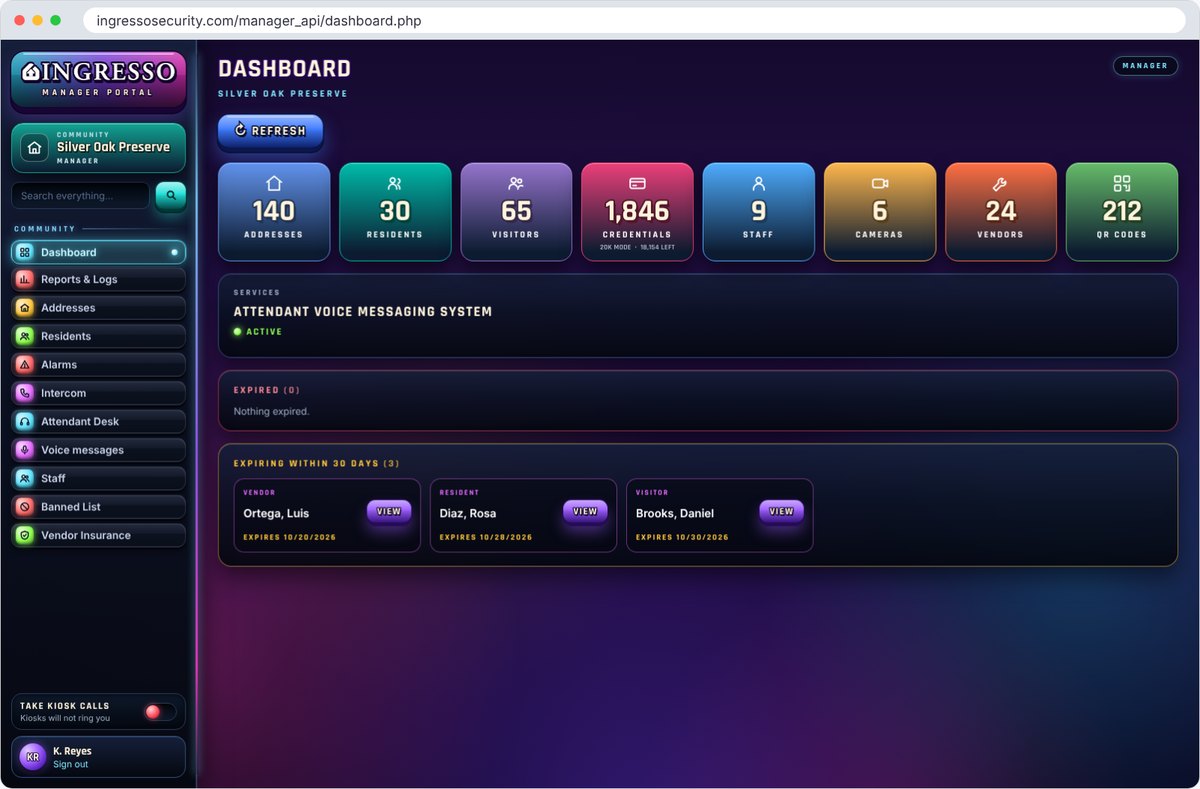Click the people icon on Residents card
The height and width of the screenshot is (789, 1200).
[395, 184]
